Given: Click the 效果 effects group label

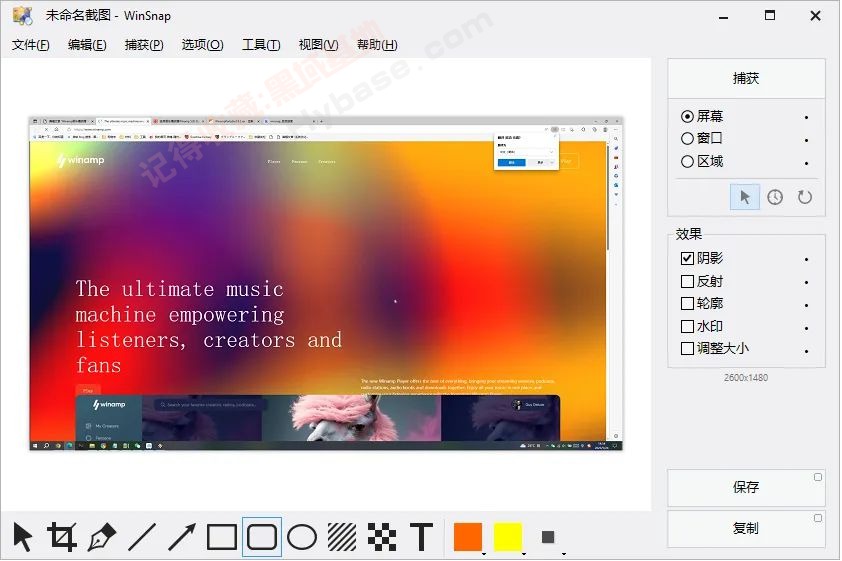Looking at the screenshot, I should [x=688, y=234].
